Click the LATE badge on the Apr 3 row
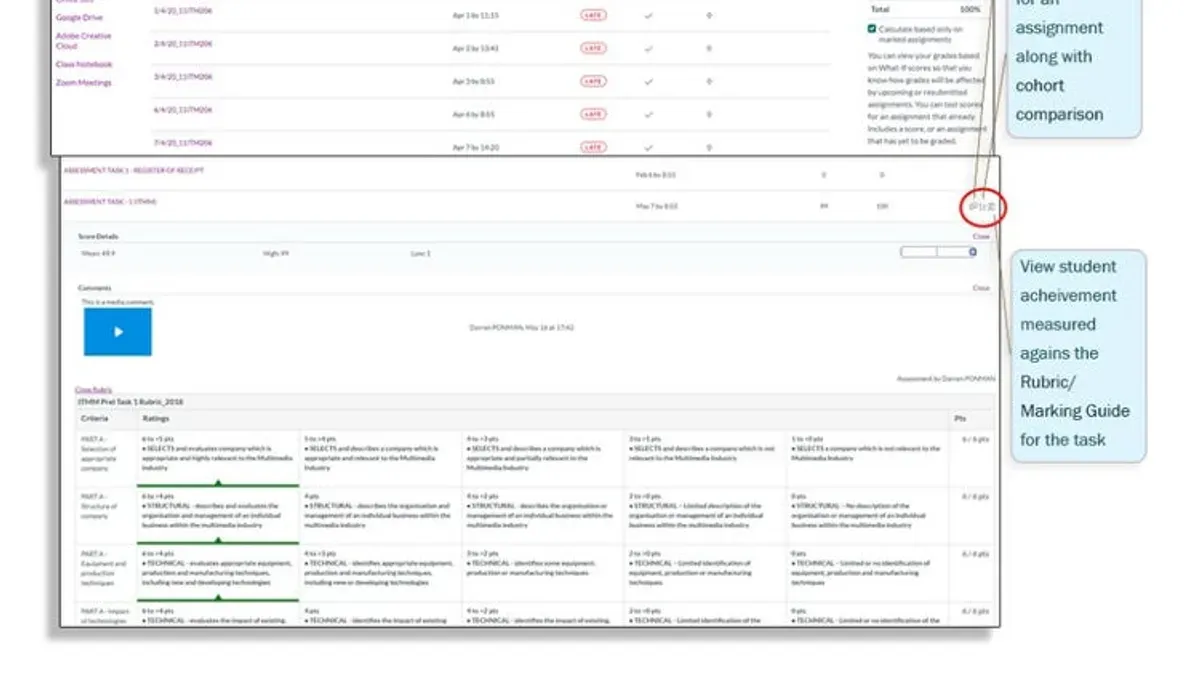This screenshot has width=1200, height=675. pos(593,81)
